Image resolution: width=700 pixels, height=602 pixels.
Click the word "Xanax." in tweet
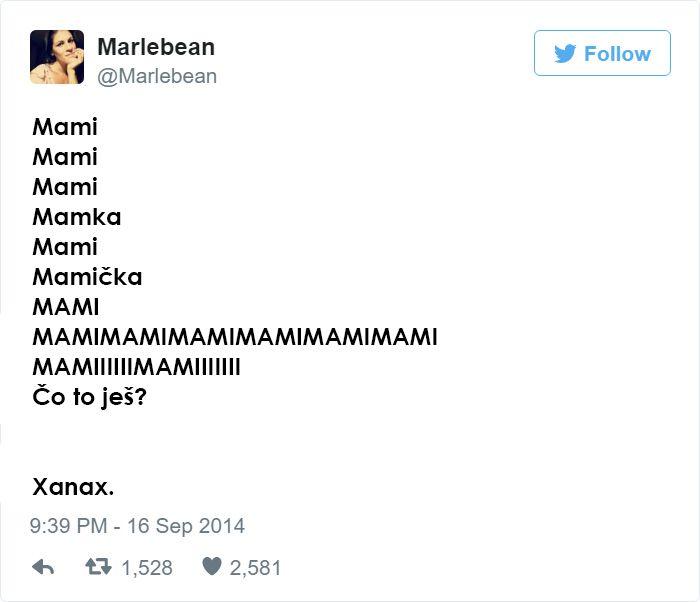click(73, 487)
